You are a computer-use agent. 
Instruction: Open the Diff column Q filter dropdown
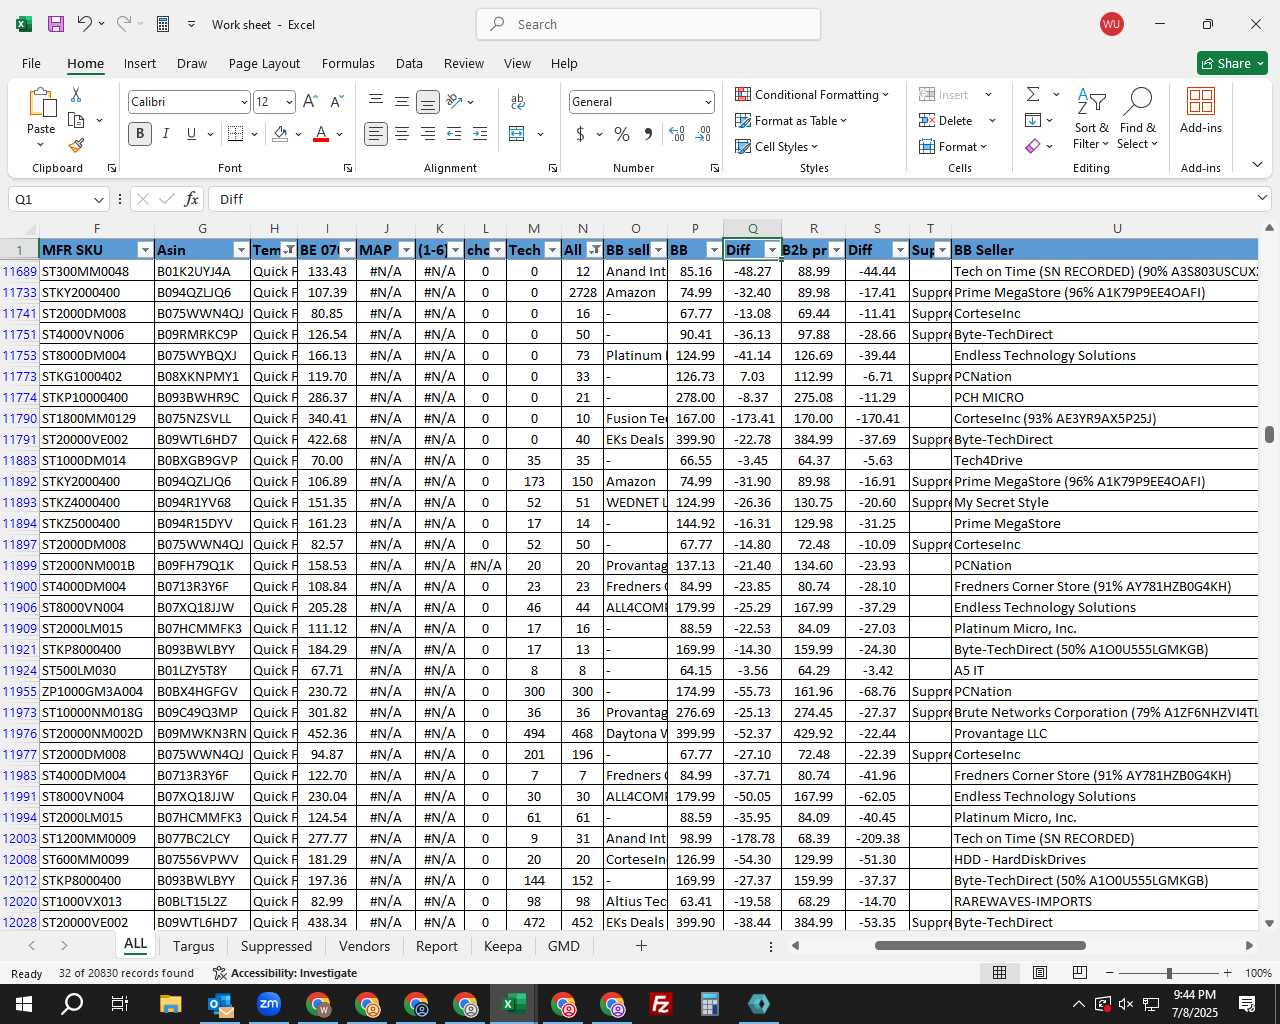click(x=772, y=250)
